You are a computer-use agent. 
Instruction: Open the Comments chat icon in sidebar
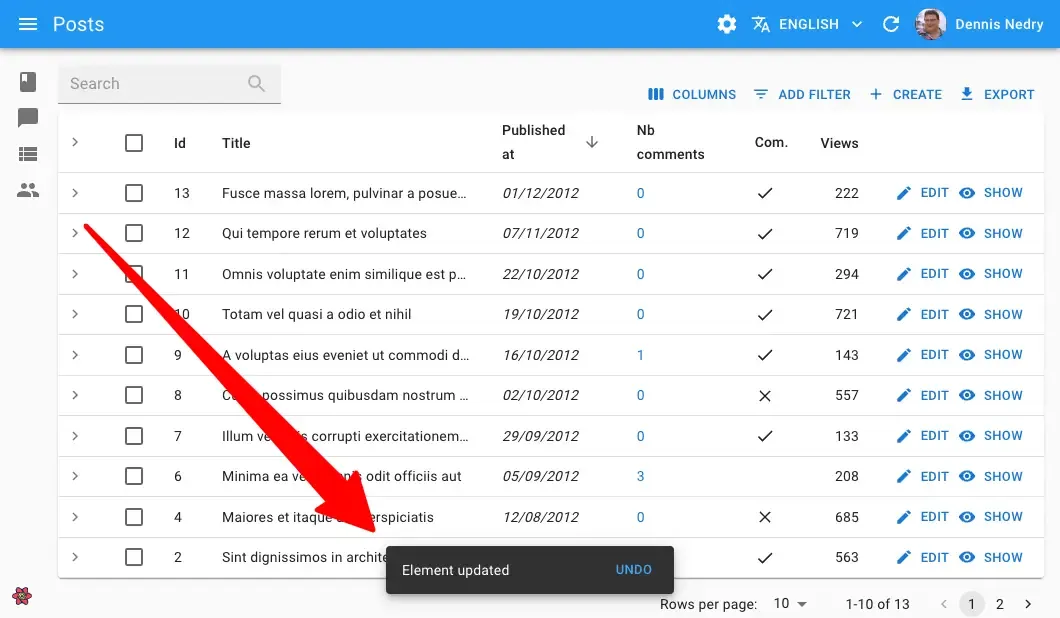[28, 118]
